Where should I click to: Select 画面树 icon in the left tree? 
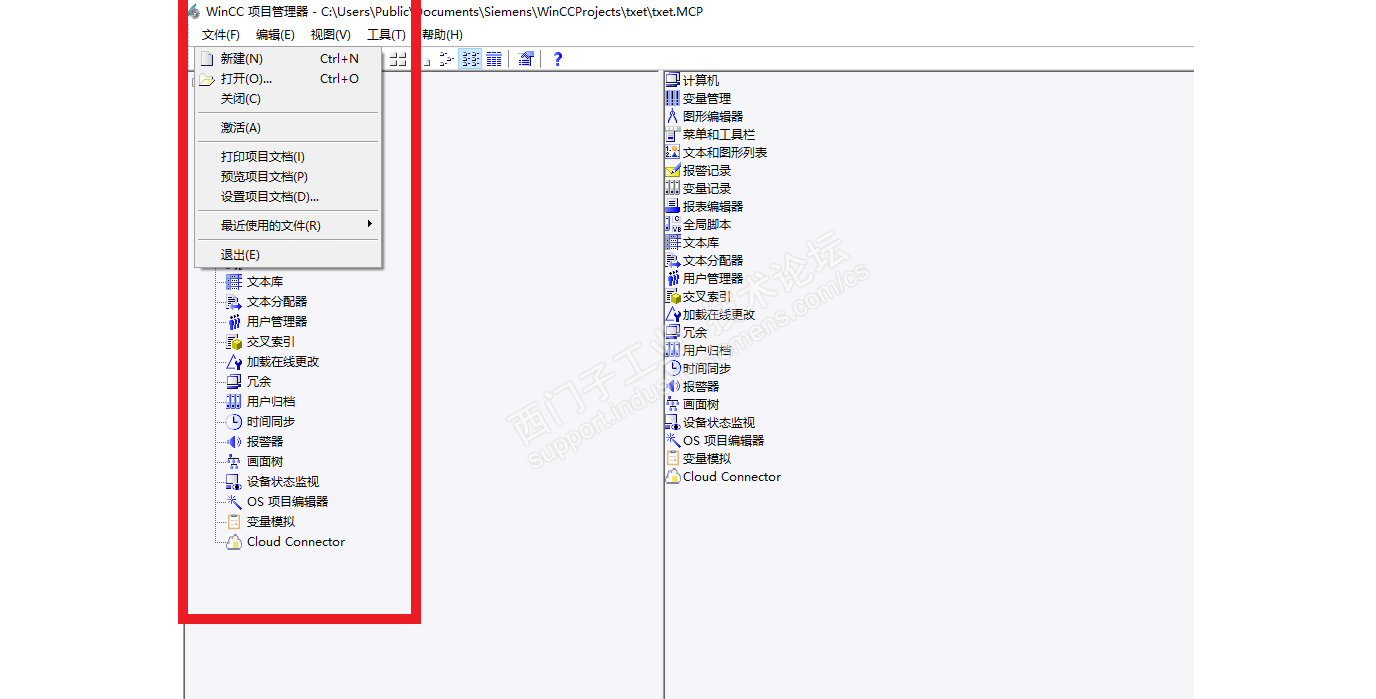pos(234,462)
